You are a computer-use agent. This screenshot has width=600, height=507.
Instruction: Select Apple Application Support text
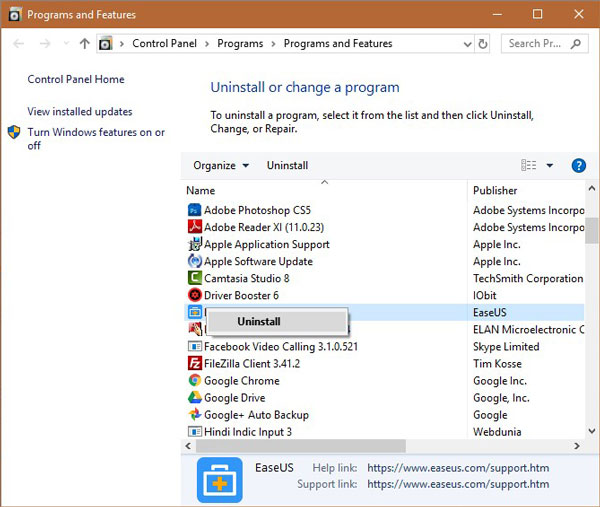click(267, 244)
